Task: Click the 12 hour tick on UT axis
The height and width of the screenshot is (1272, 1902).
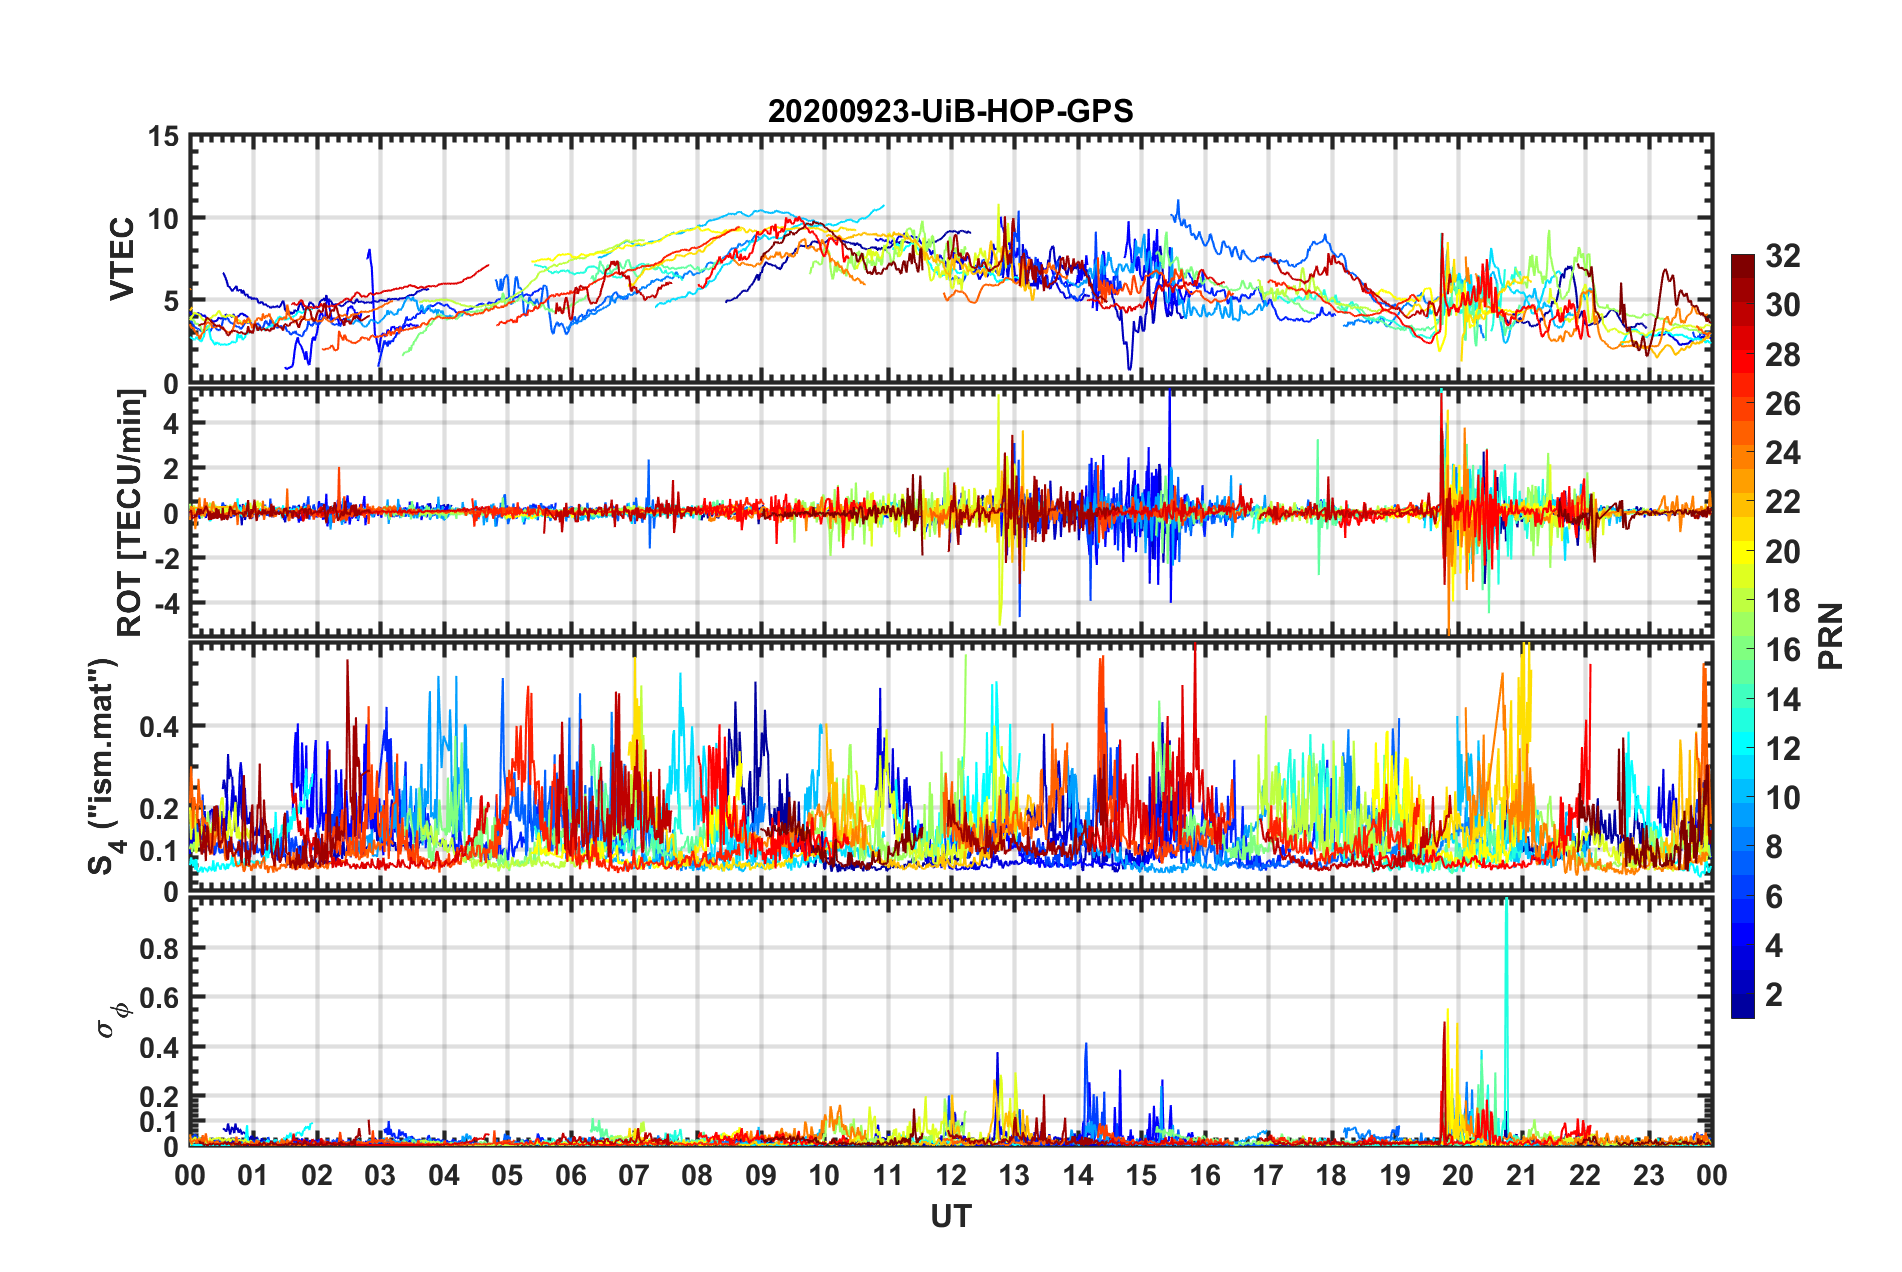Action: point(950,1175)
